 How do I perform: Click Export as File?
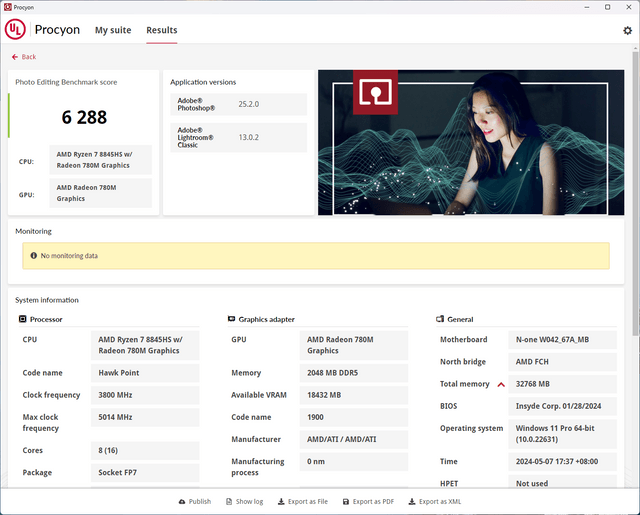pyautogui.click(x=303, y=502)
